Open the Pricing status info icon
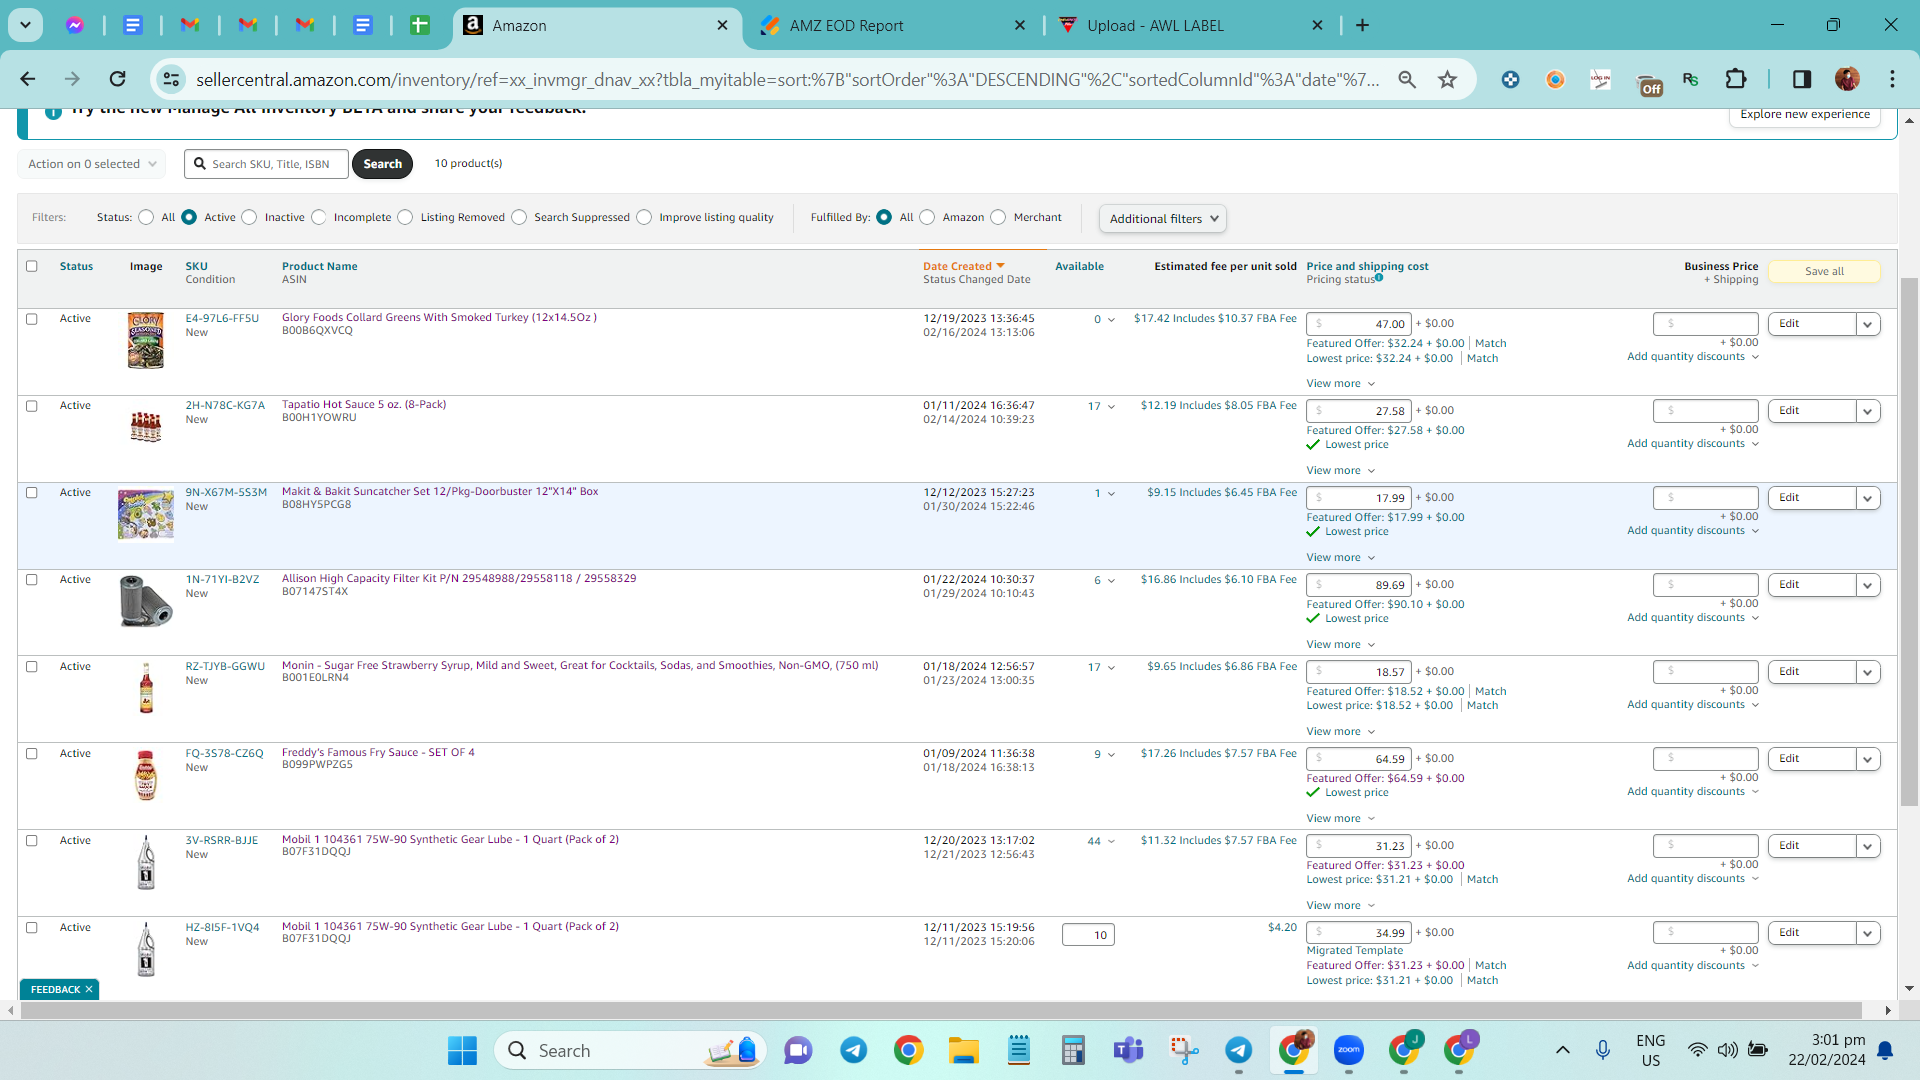Image resolution: width=1920 pixels, height=1080 pixels. pyautogui.click(x=1379, y=279)
